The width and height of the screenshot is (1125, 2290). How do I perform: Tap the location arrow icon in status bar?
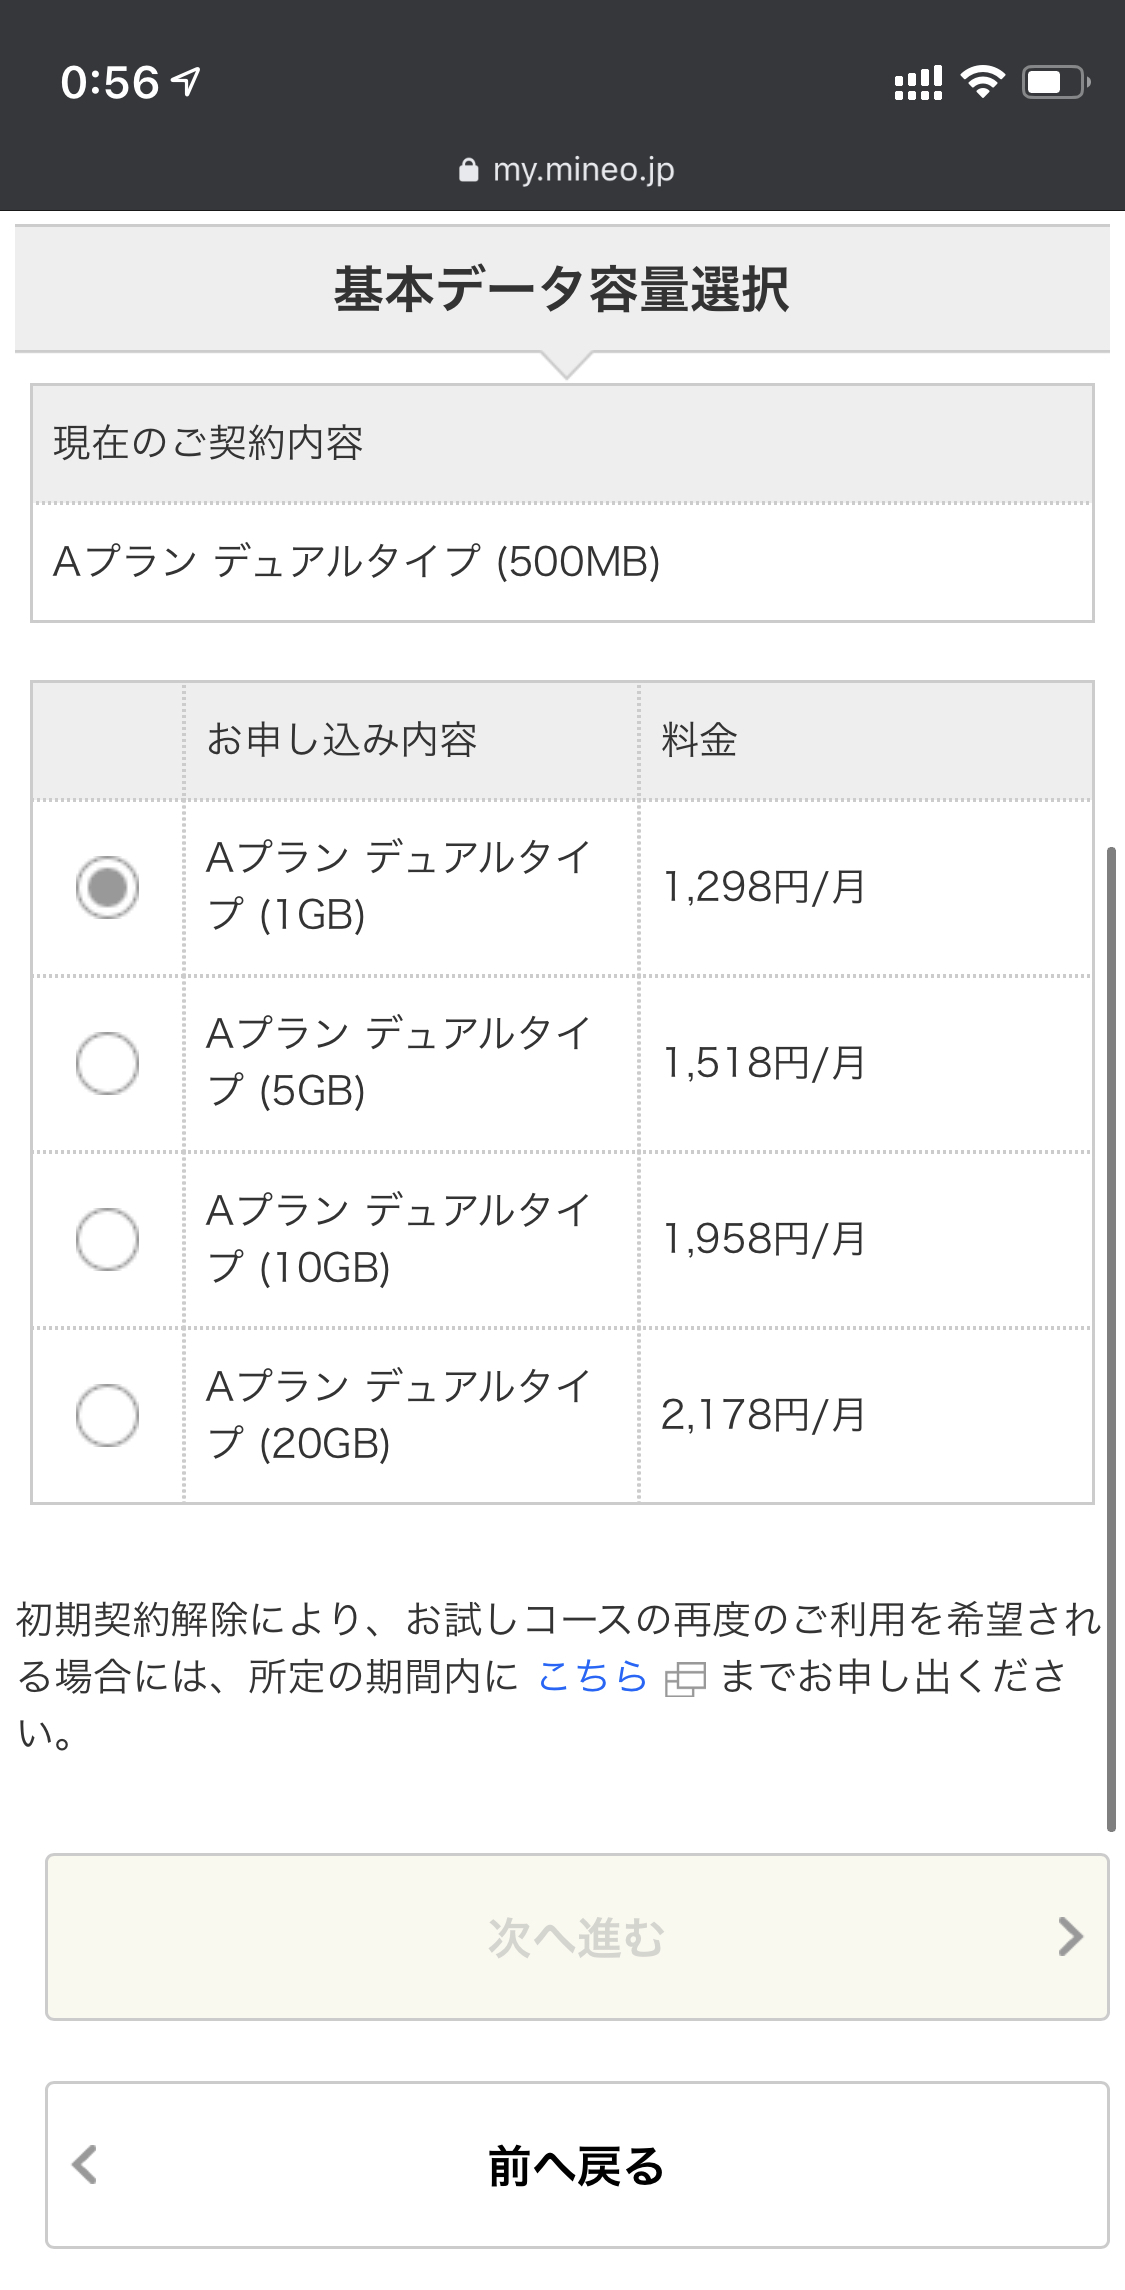click(186, 82)
